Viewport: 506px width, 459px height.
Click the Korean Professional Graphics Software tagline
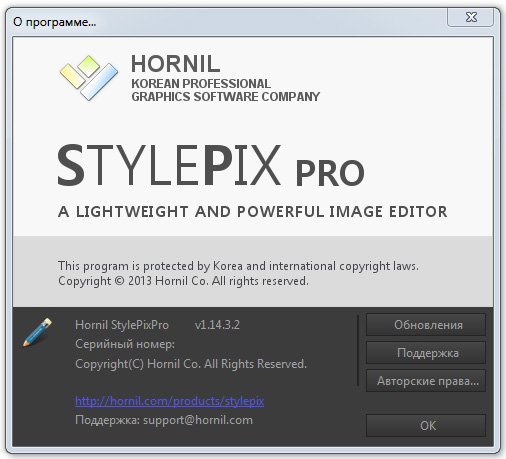click(226, 90)
